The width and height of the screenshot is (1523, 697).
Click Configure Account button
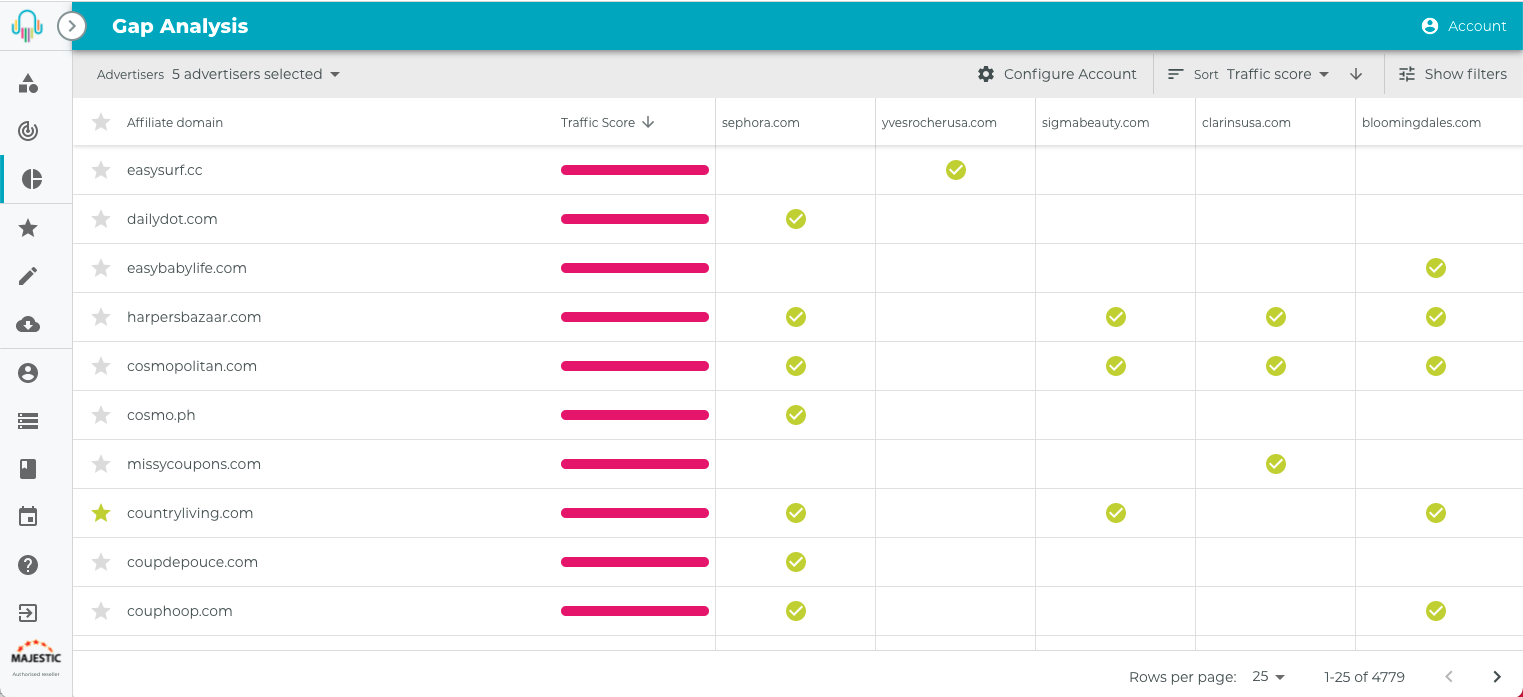[x=1057, y=74]
